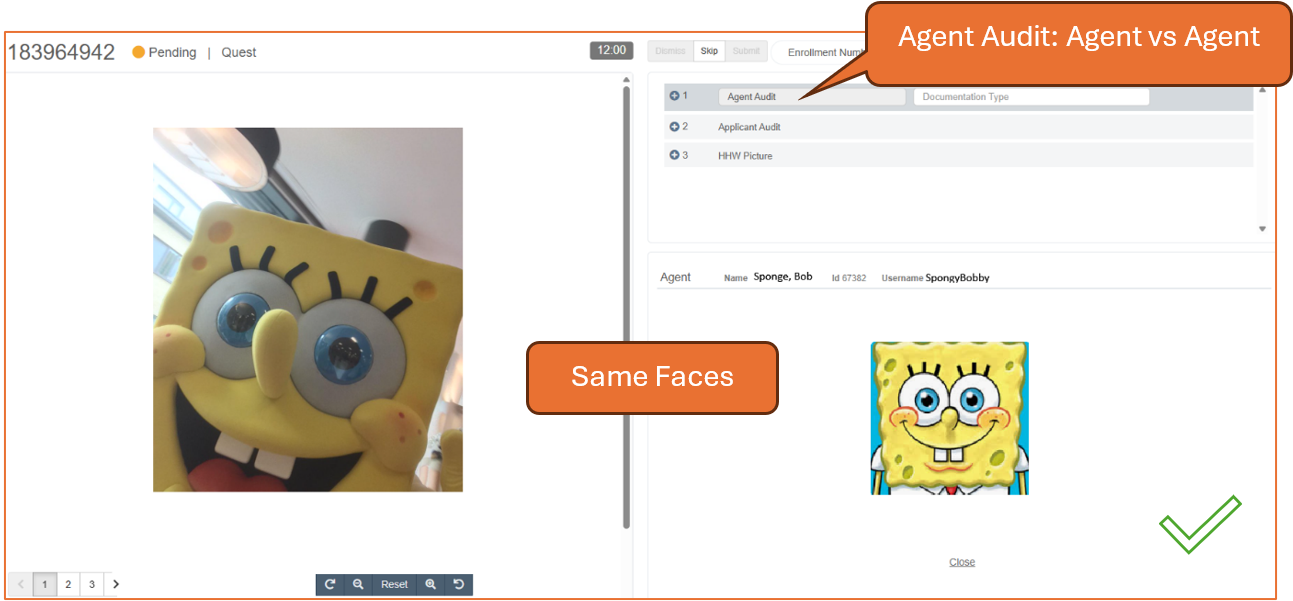Click the Reset view button
The image size is (1293, 601).
coord(394,584)
